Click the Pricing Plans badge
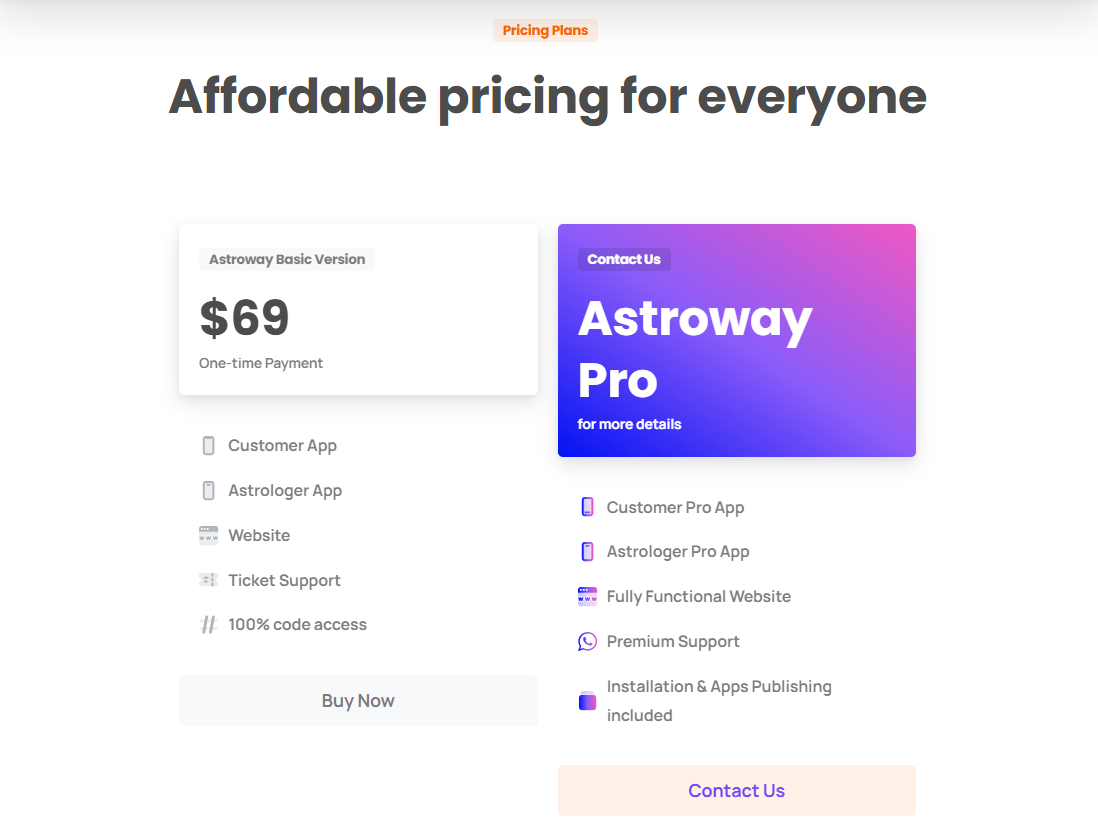This screenshot has height=840, width=1098. tap(545, 31)
